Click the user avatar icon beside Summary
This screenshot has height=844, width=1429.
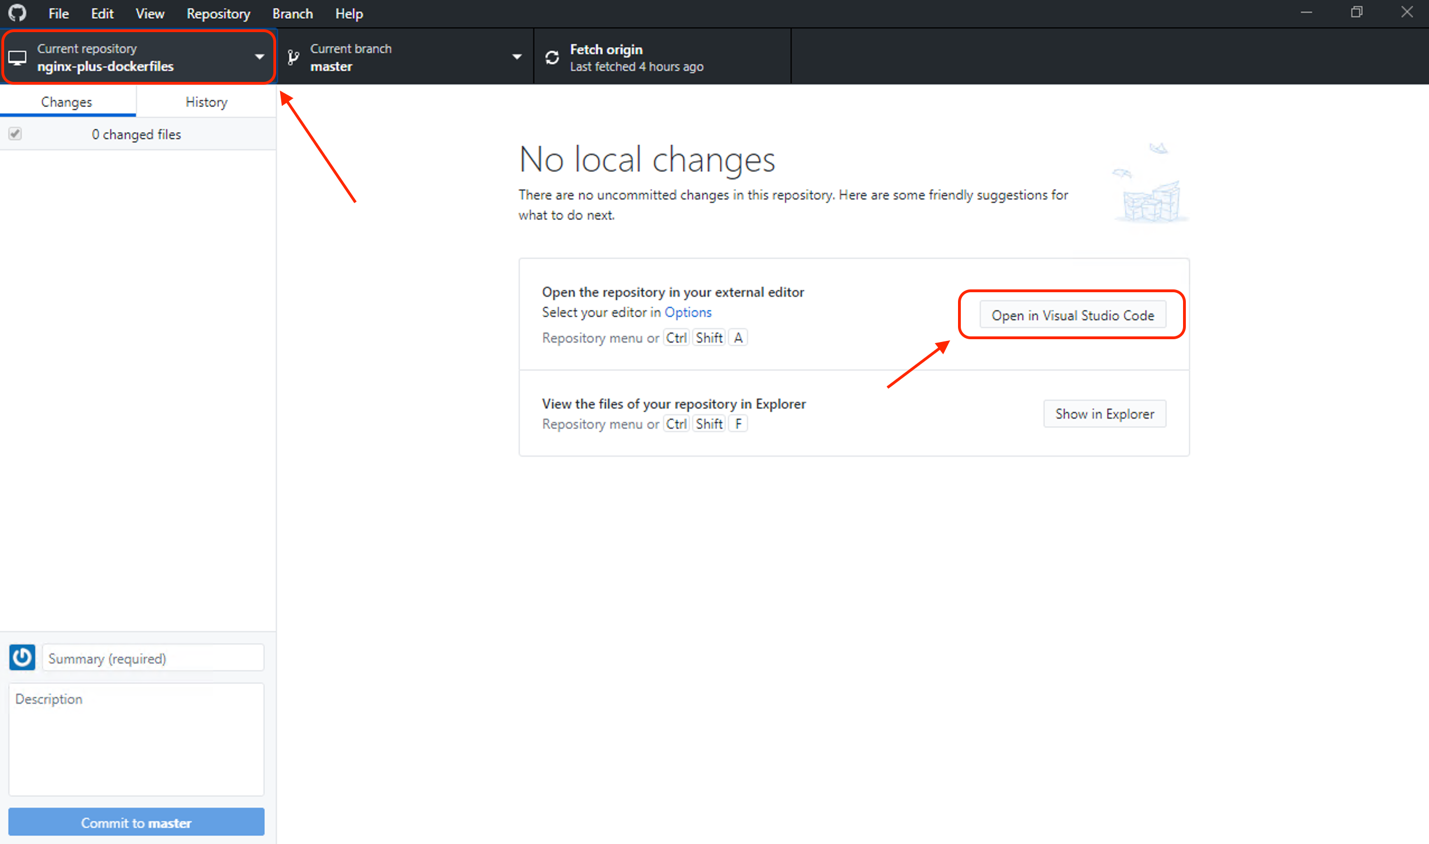click(x=22, y=657)
